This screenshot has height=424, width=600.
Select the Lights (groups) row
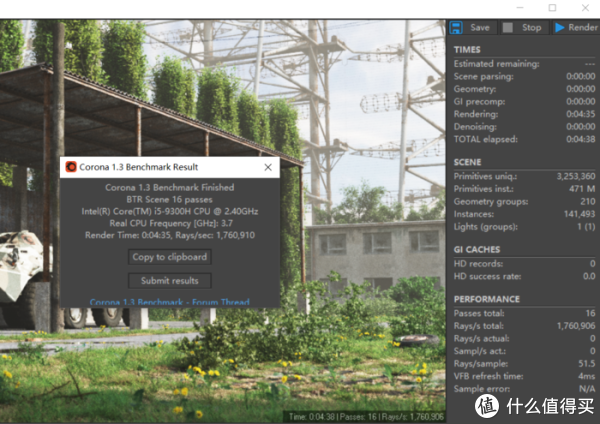[524, 227]
